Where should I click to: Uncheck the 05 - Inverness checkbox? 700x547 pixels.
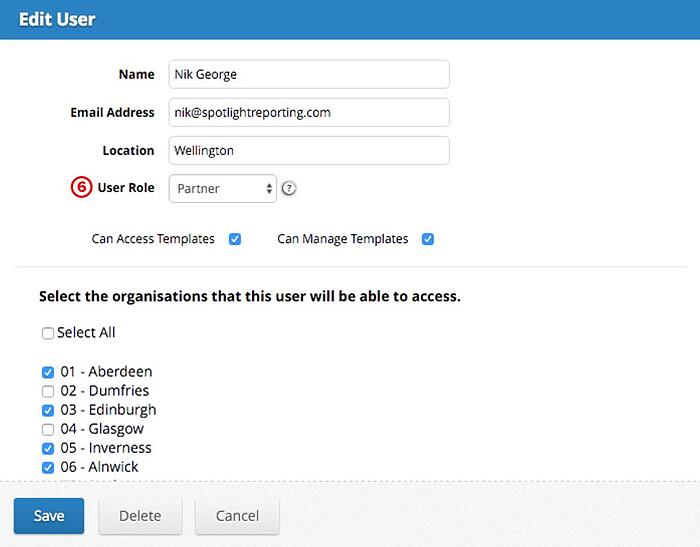48,448
